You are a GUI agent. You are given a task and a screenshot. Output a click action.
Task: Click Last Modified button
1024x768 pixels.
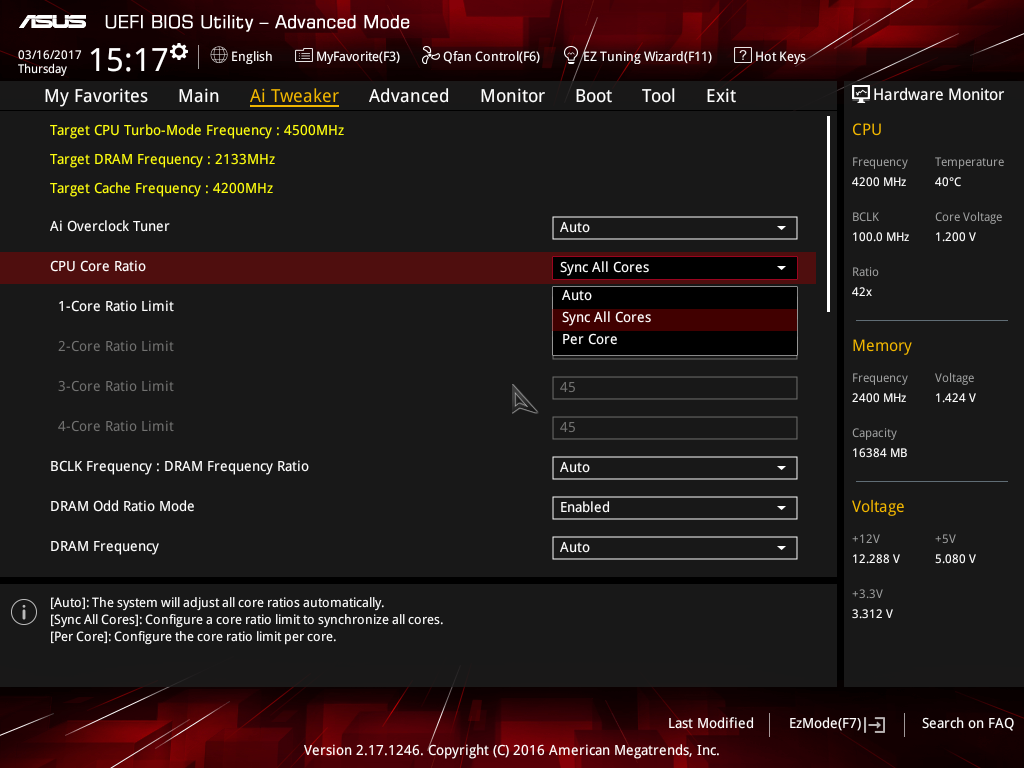tap(711, 723)
